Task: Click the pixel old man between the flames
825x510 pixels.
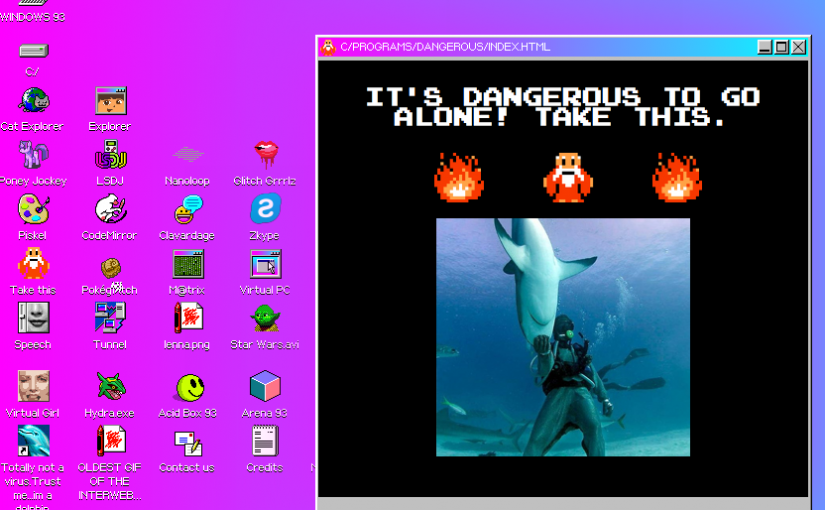Action: pyautogui.click(x=568, y=177)
